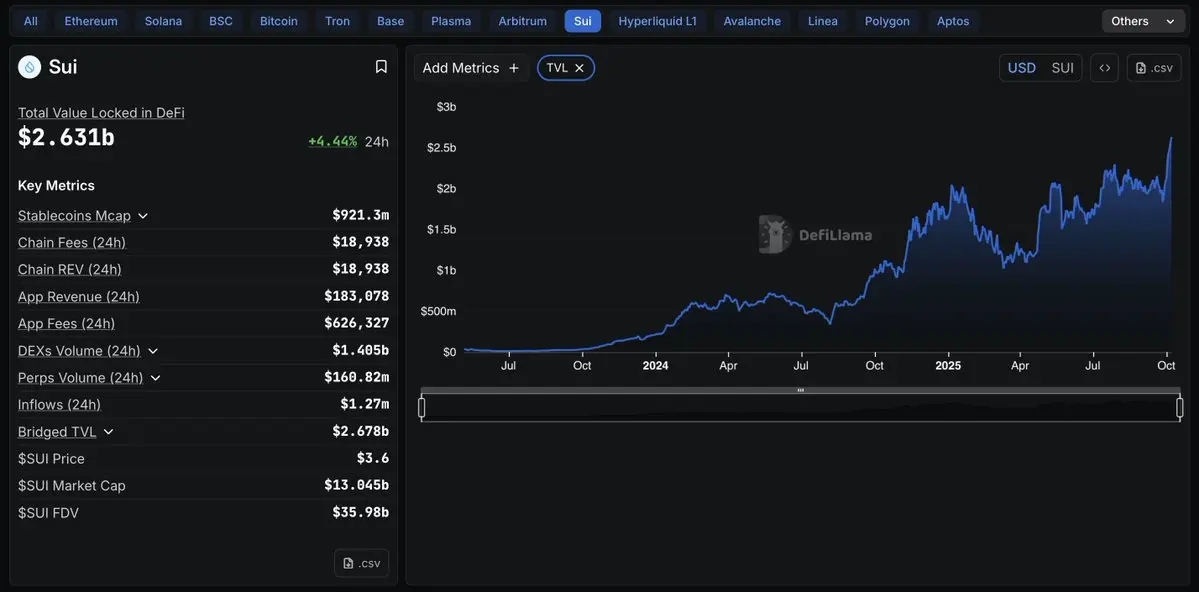Select the Polygon chain tab

coord(887,21)
